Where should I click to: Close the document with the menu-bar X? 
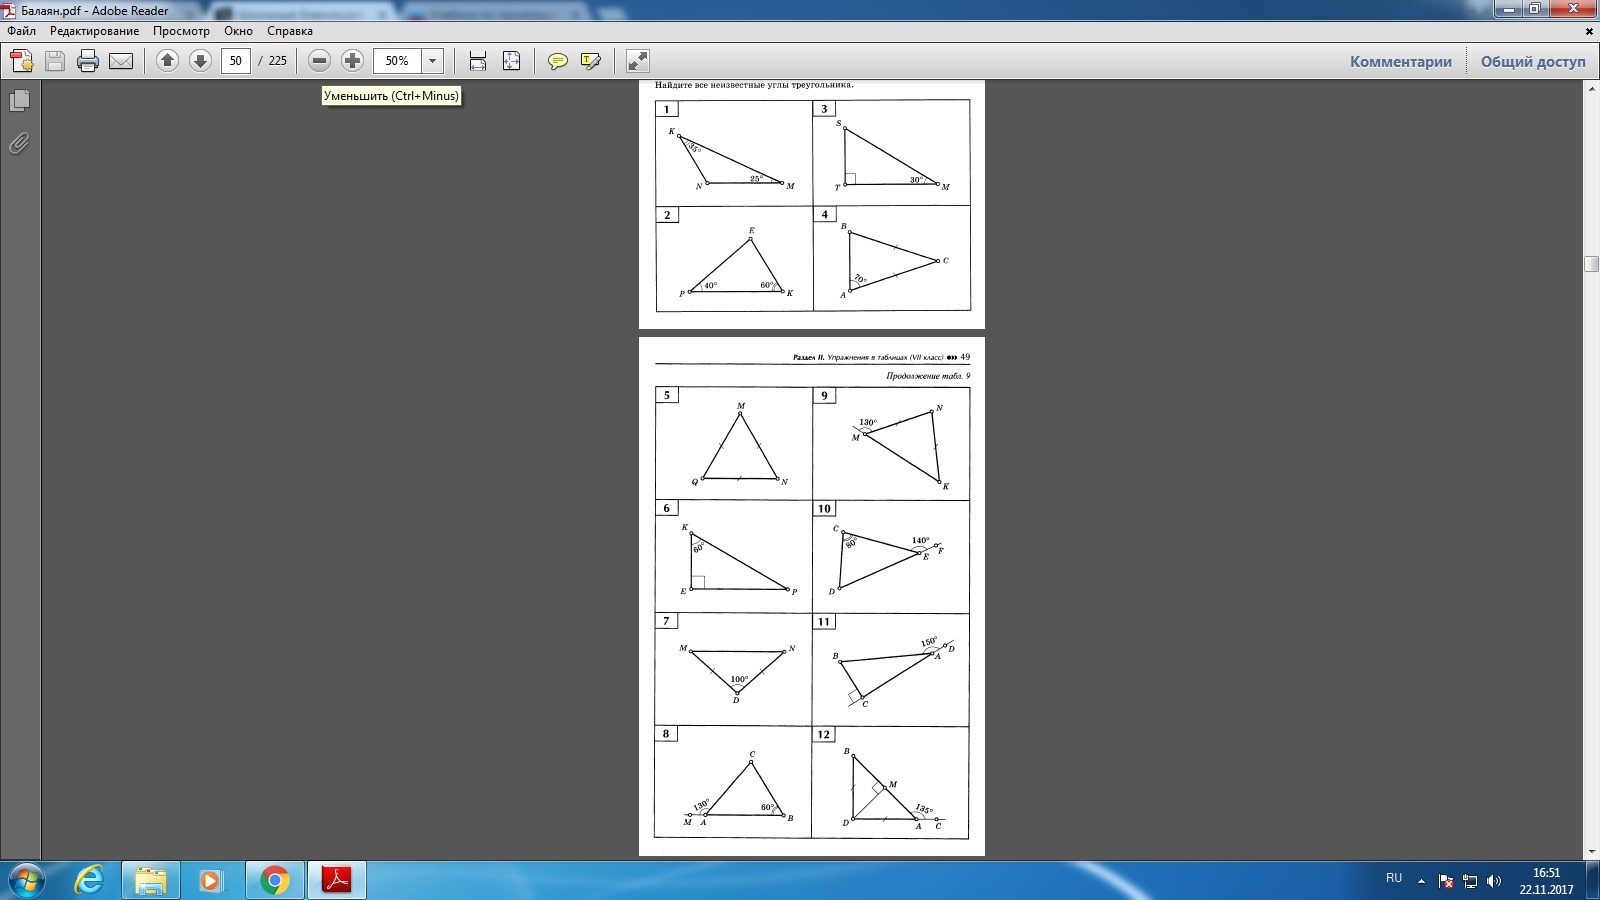[1589, 31]
